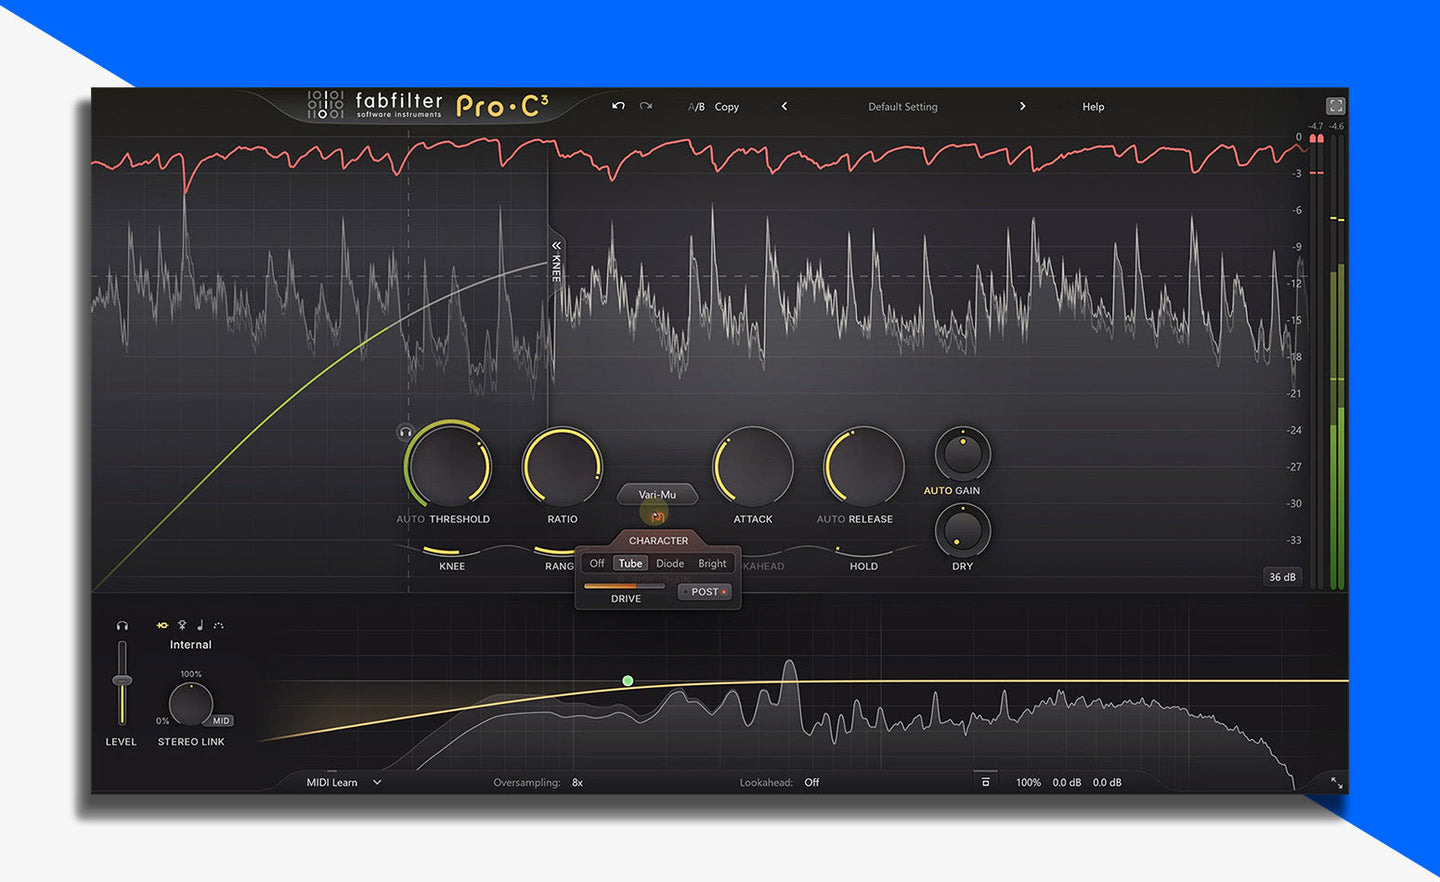This screenshot has width=1440, height=882.
Task: Click the bypass icon in bottom bar
Action: pyautogui.click(x=985, y=782)
